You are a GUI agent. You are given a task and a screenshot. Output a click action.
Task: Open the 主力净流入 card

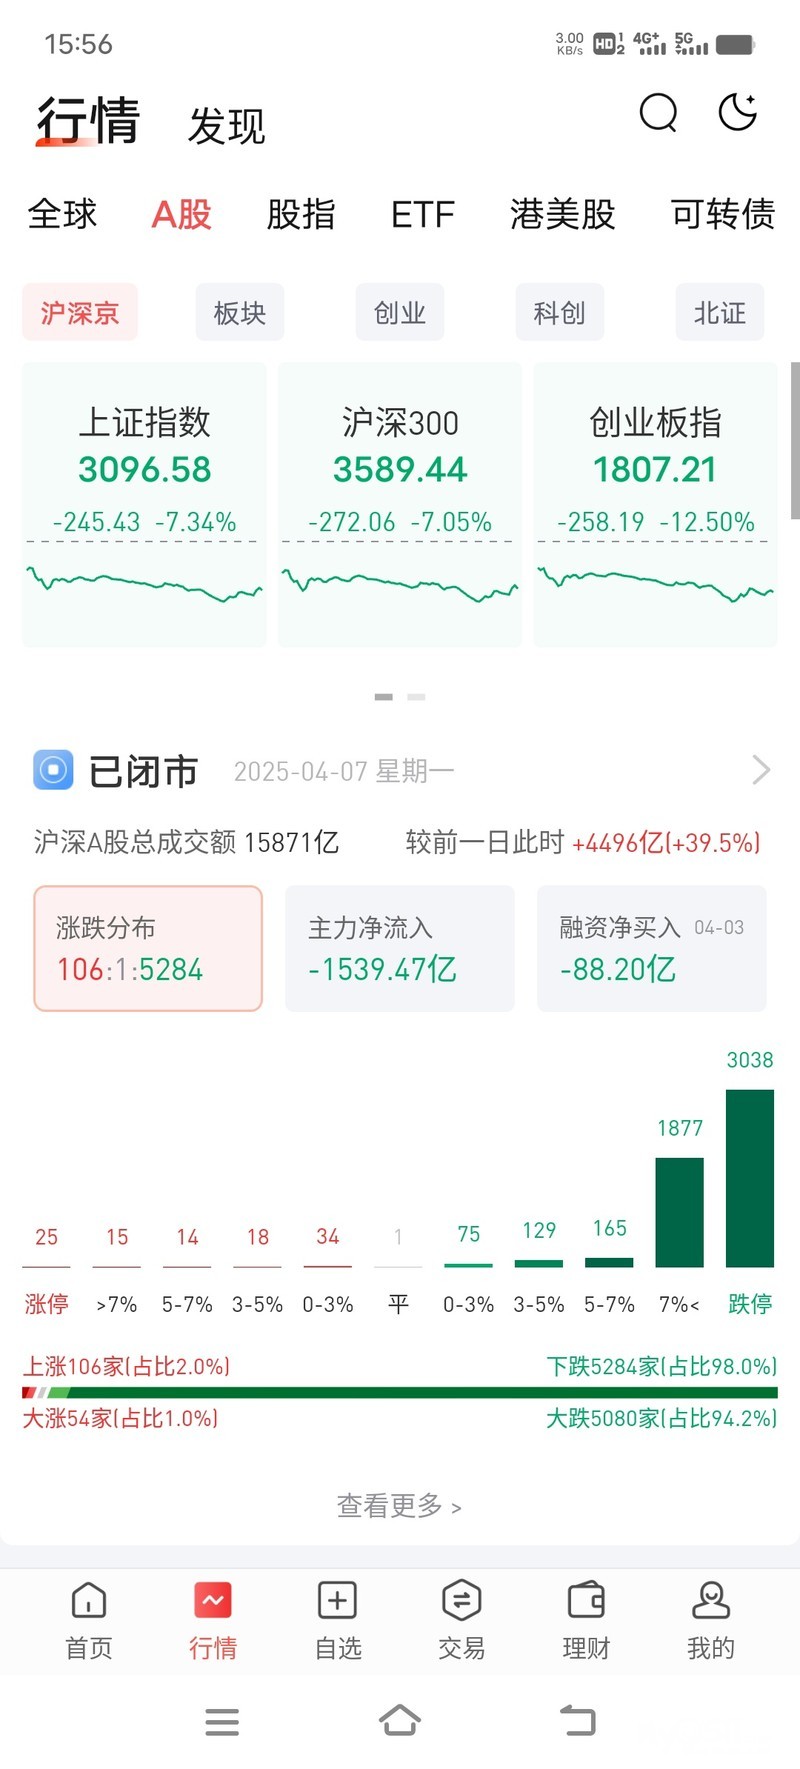pos(399,948)
